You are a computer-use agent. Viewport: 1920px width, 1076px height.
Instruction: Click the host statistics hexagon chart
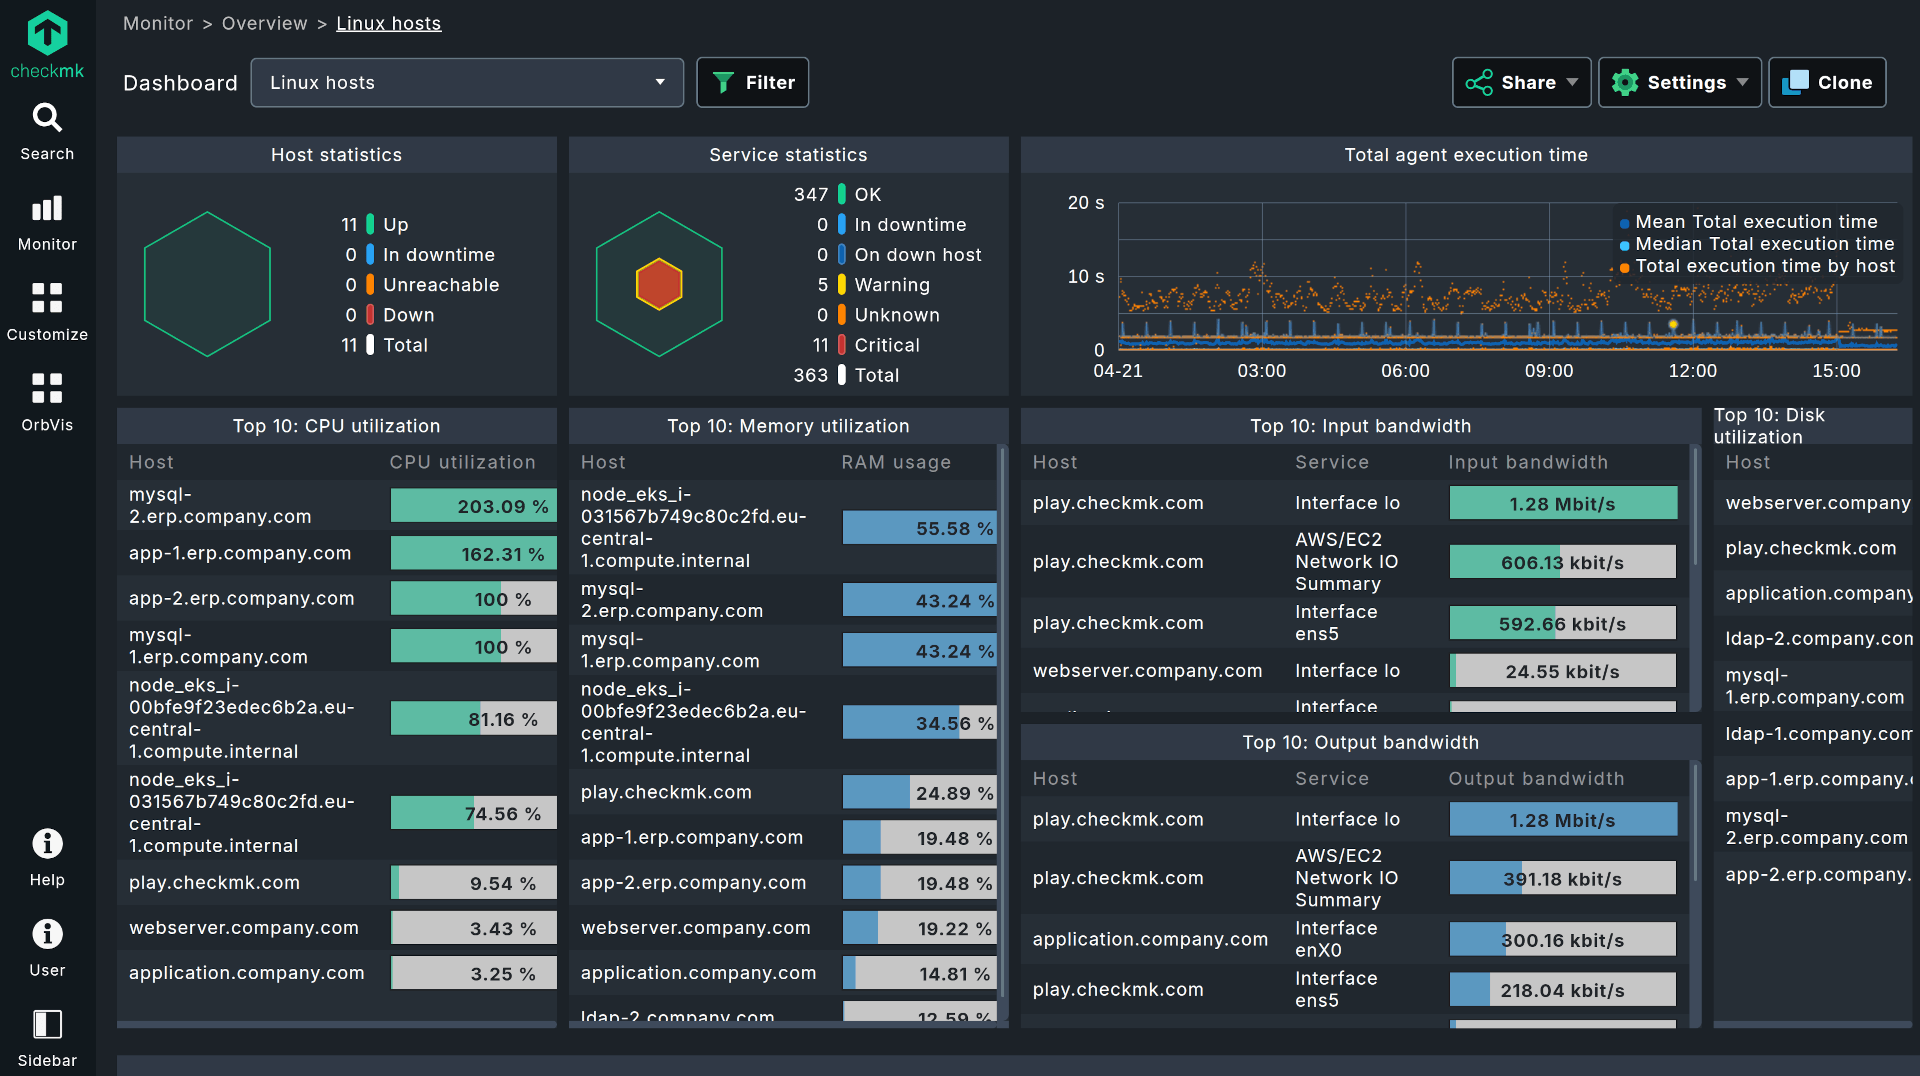point(207,284)
